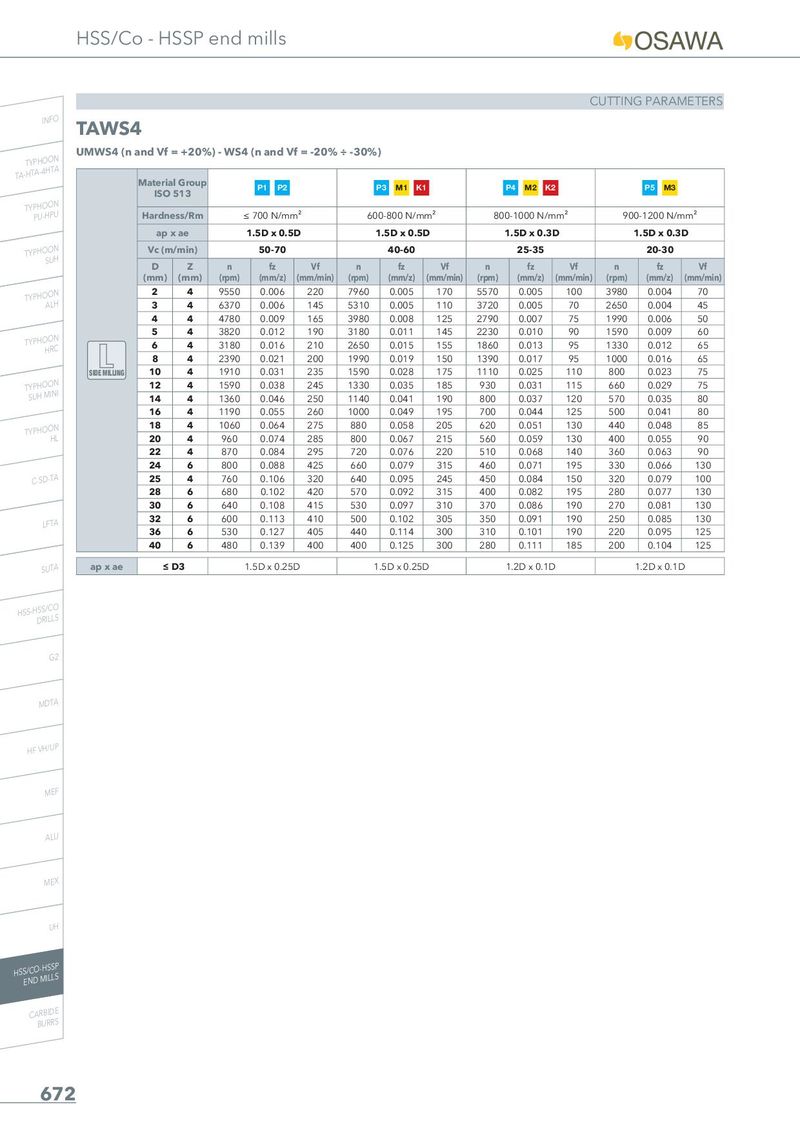Select the blue P2 material badge
Image resolution: width=800 pixels, height=1132 pixels.
282,188
